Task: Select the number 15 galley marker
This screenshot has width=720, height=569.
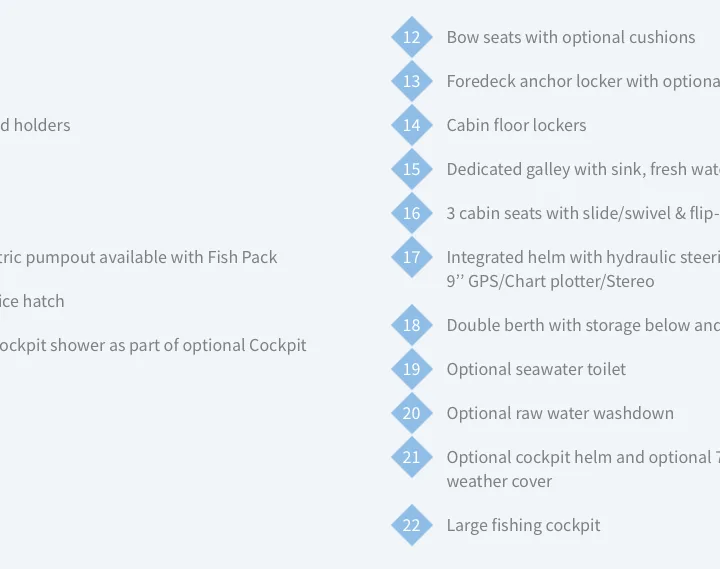Action: click(x=411, y=169)
